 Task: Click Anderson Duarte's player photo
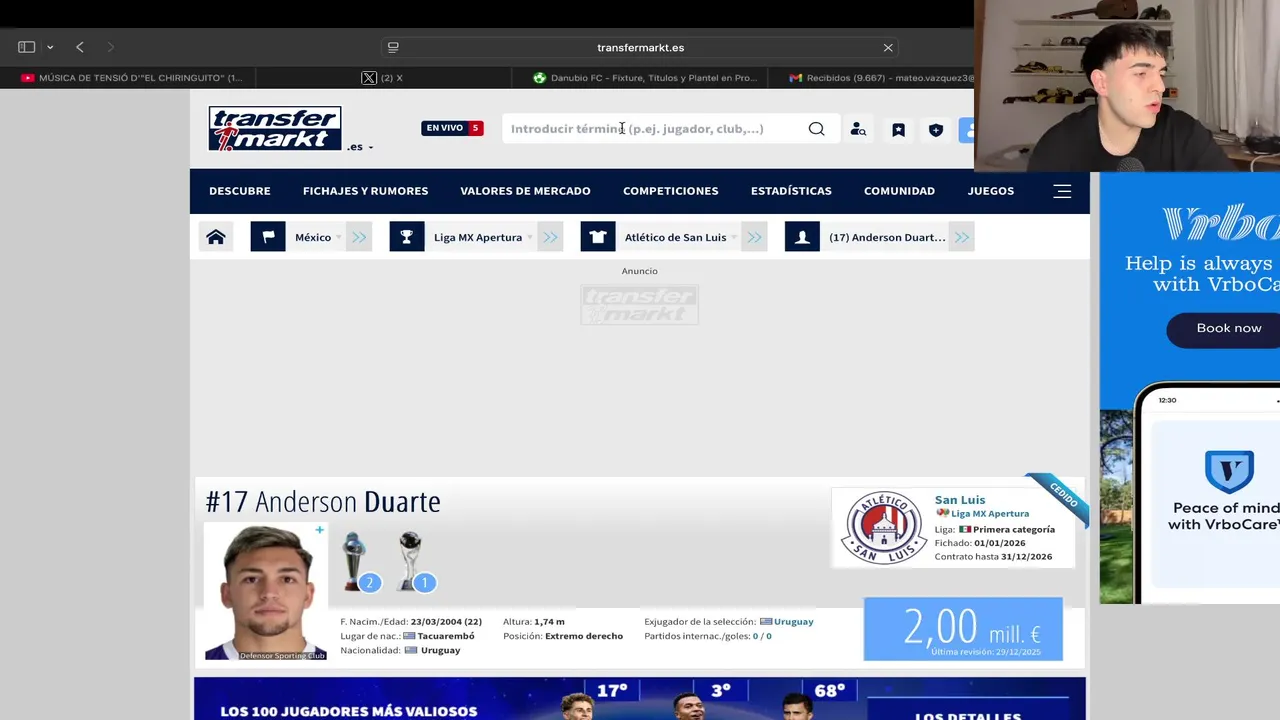265,592
